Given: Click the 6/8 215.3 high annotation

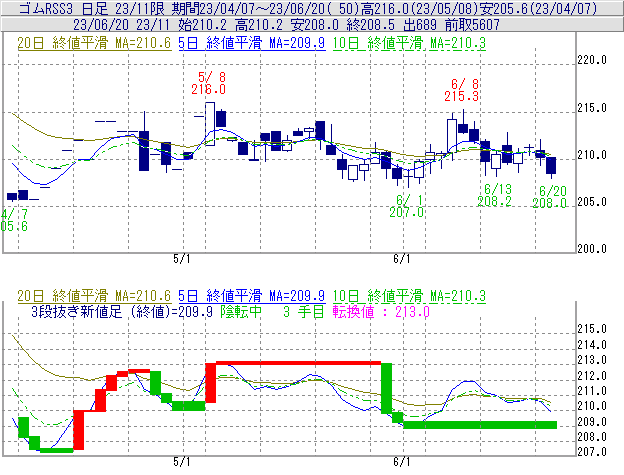Looking at the screenshot, I should 462,90.
